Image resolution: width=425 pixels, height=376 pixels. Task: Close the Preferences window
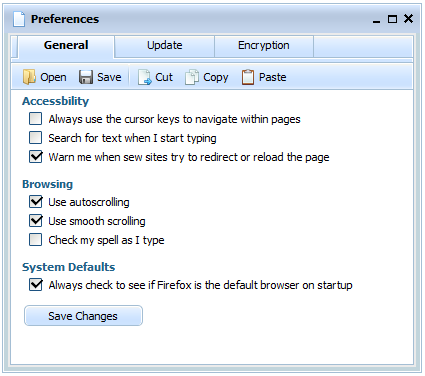pos(408,19)
